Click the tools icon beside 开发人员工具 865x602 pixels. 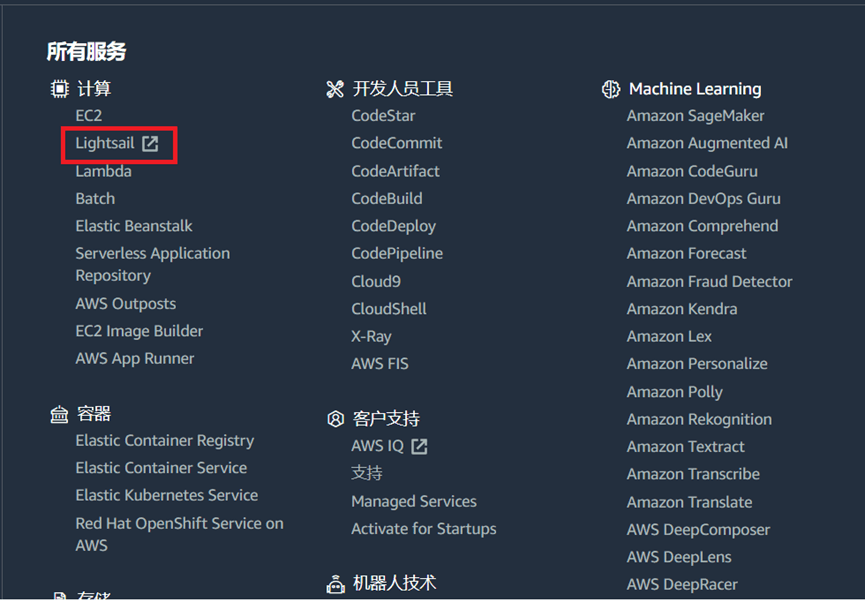[x=335, y=89]
